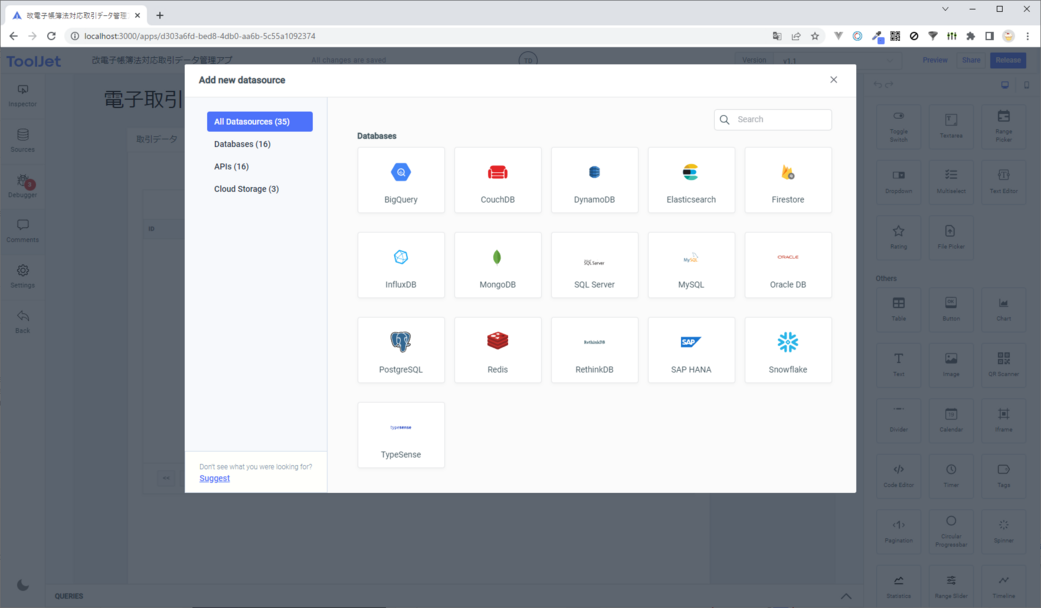This screenshot has width=1041, height=608.
Task: Follow the Suggest link
Action: click(x=214, y=478)
